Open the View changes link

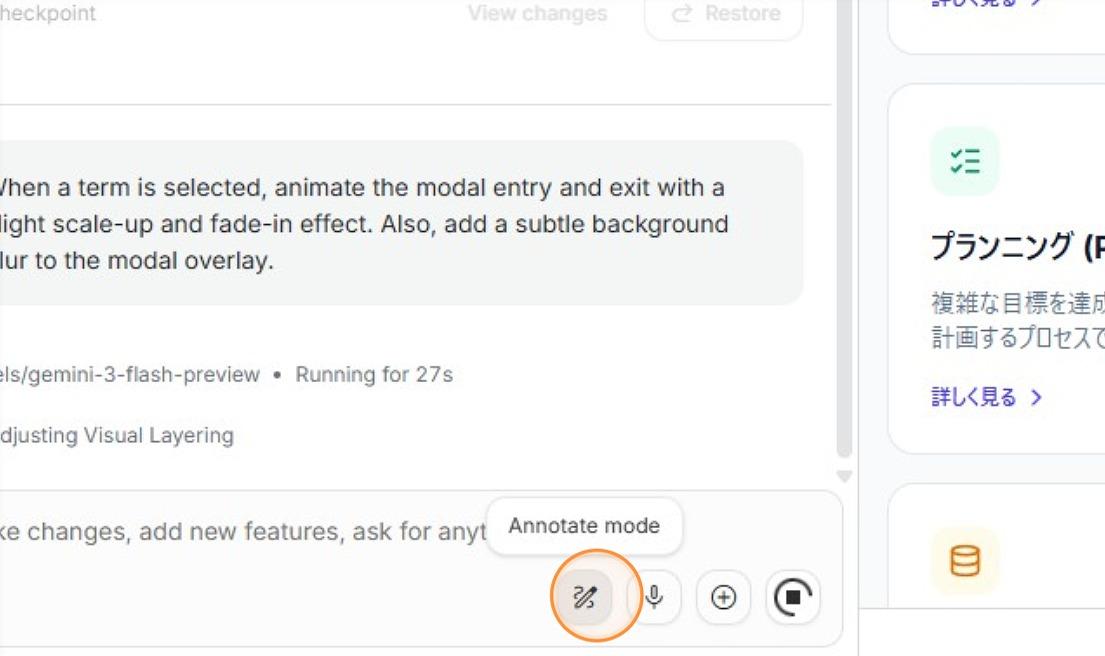[x=537, y=14]
